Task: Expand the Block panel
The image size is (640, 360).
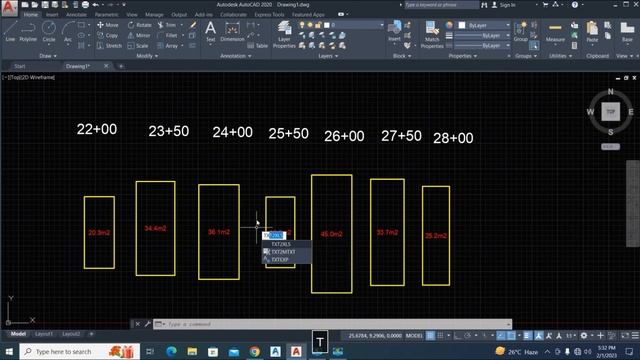Action: coord(402,56)
